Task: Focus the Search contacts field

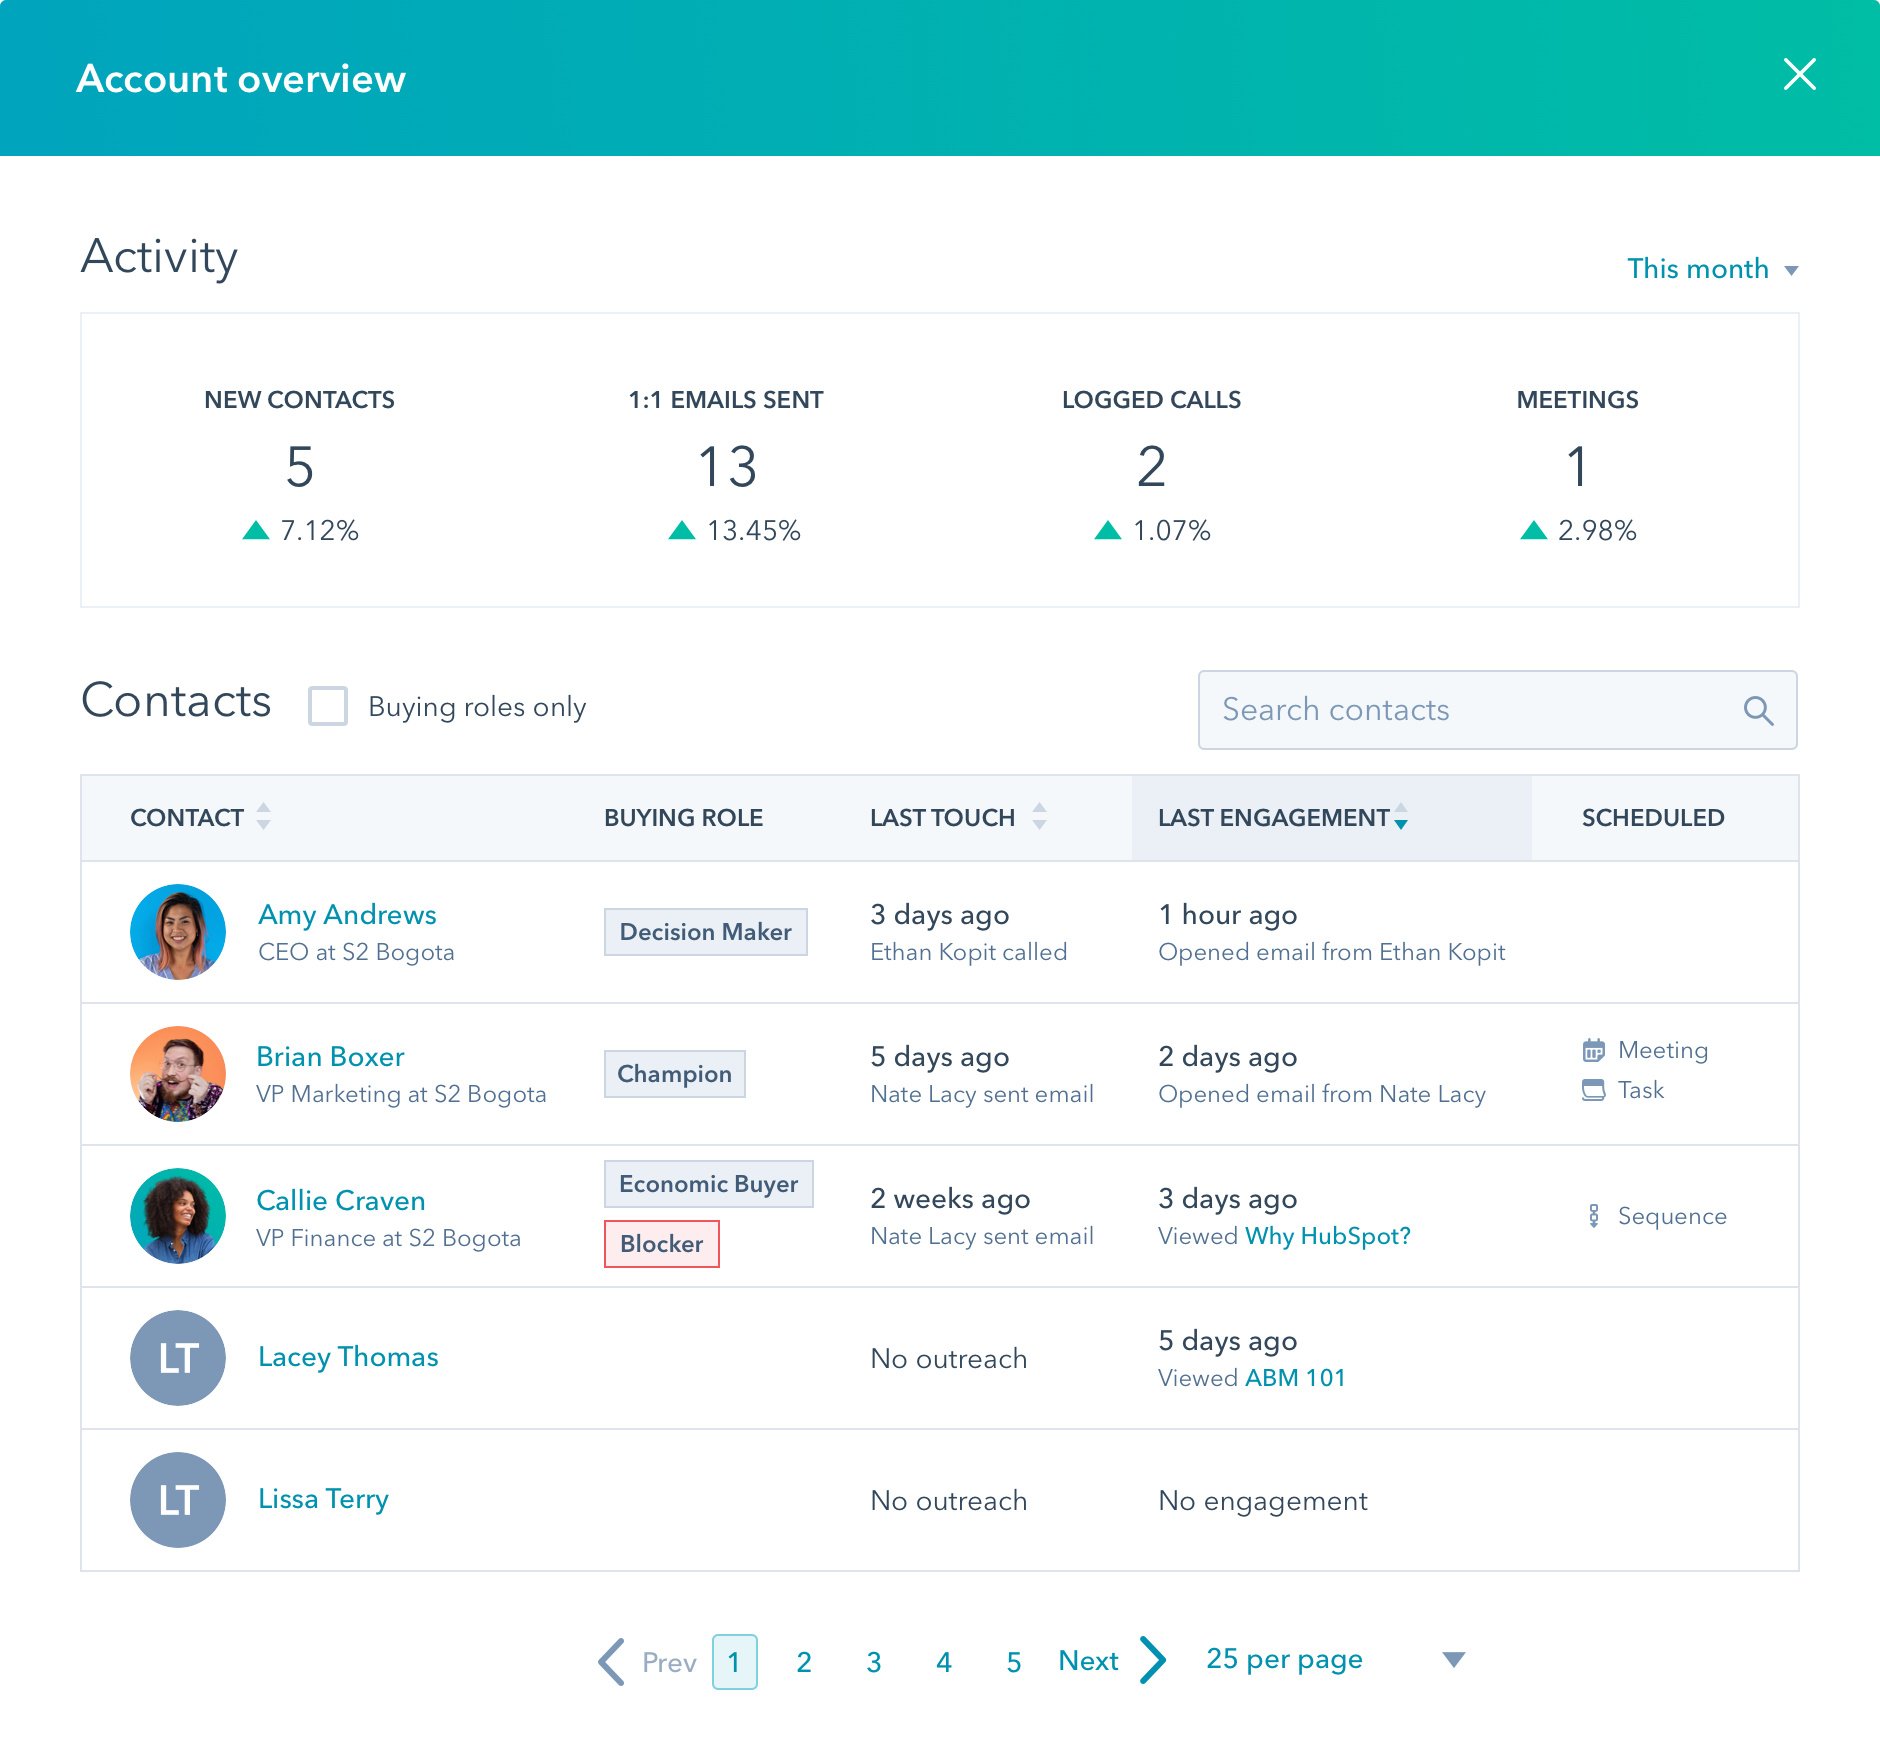Action: (x=1470, y=710)
